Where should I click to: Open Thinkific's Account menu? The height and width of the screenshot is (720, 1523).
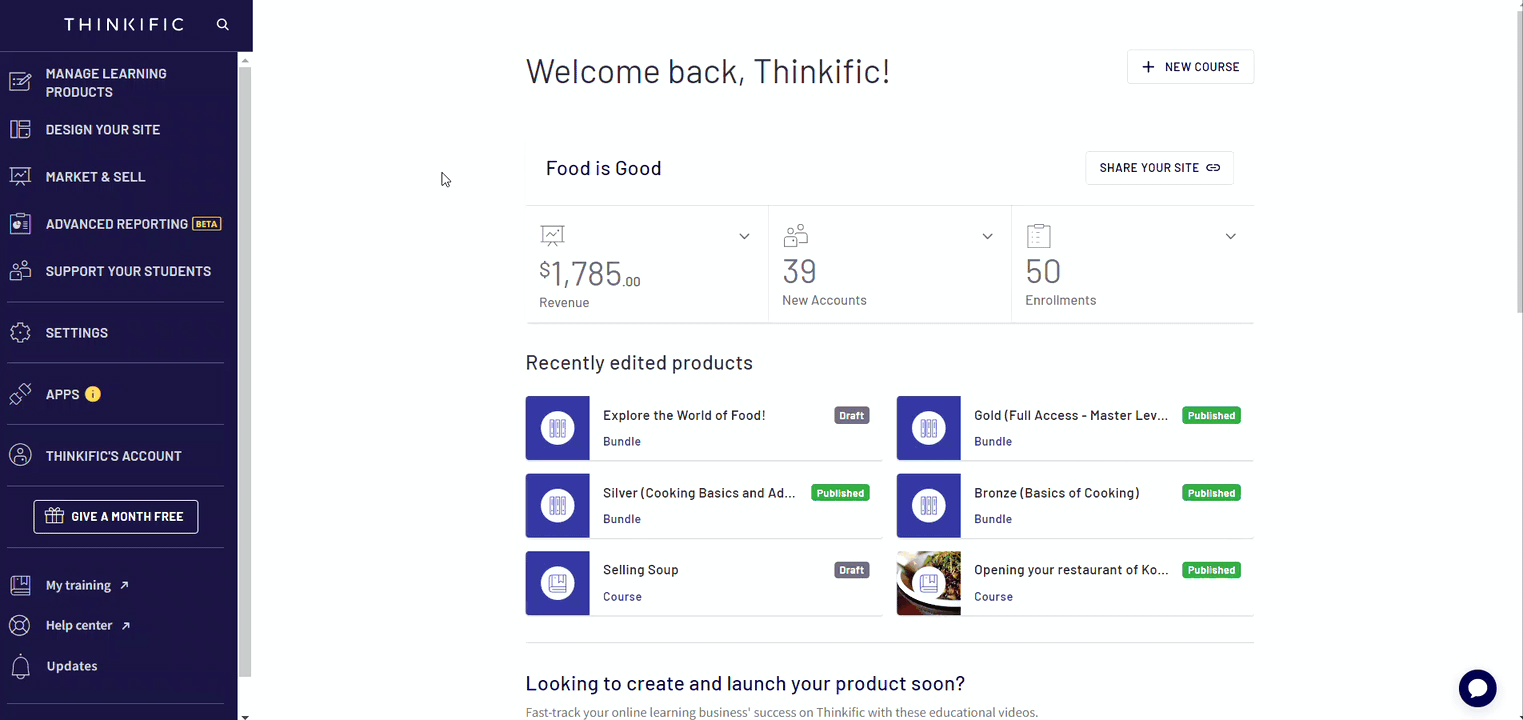coord(116,455)
